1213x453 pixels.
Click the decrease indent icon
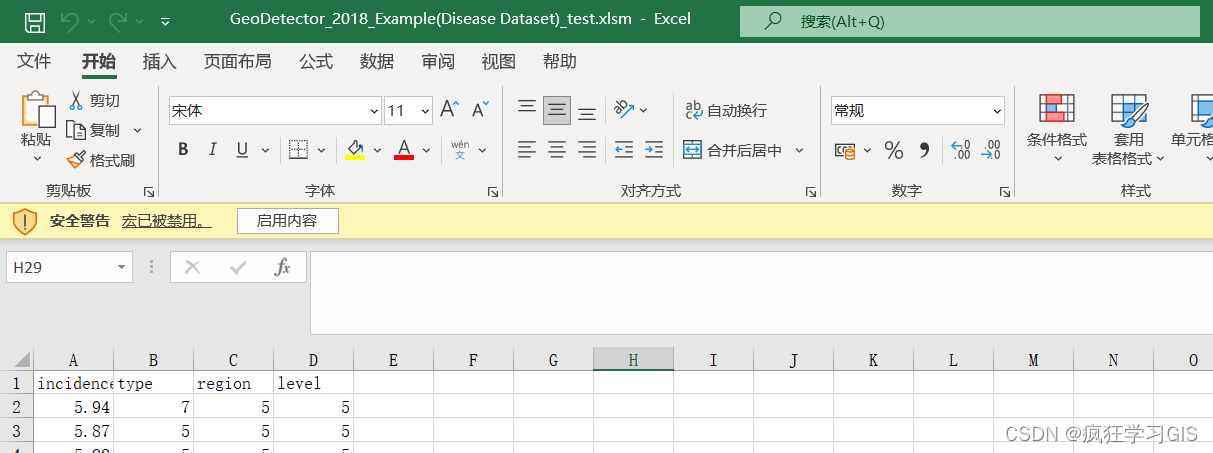(x=624, y=150)
